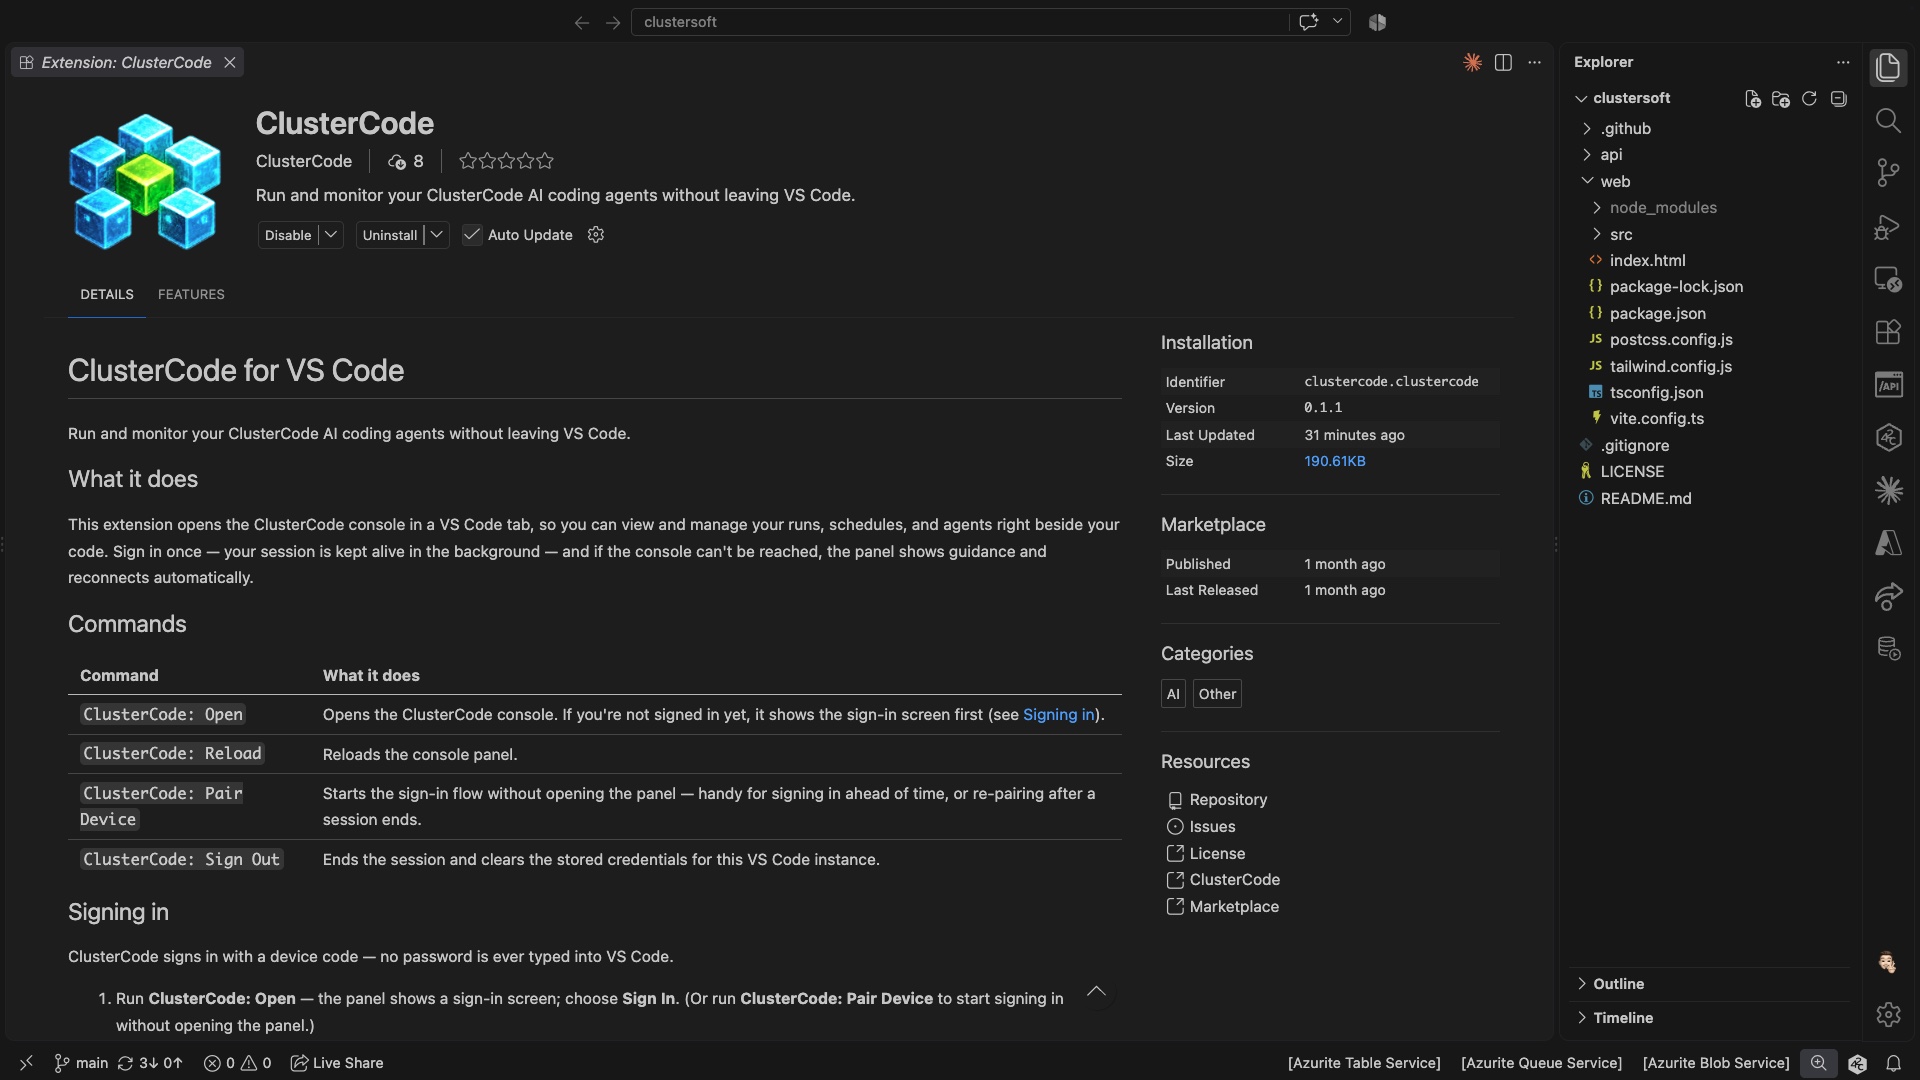The width and height of the screenshot is (1920, 1080).
Task: Open Explorer's more actions ellipsis
Action: click(x=1843, y=62)
